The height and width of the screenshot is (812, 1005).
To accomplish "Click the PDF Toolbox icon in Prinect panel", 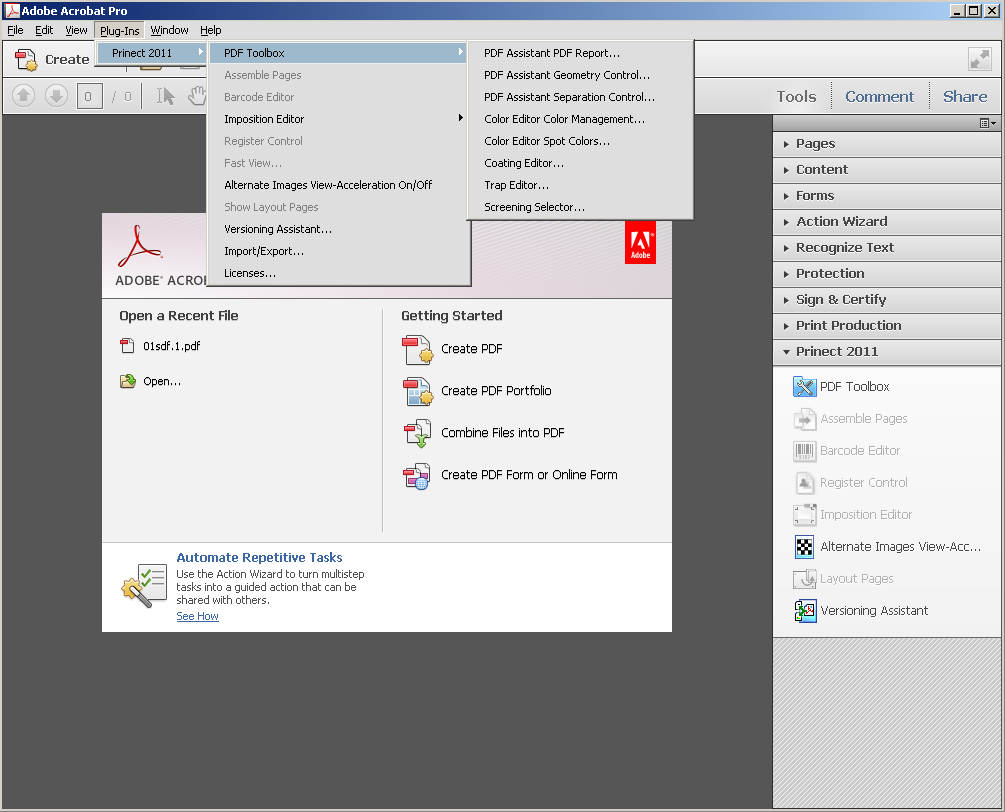I will tap(804, 386).
